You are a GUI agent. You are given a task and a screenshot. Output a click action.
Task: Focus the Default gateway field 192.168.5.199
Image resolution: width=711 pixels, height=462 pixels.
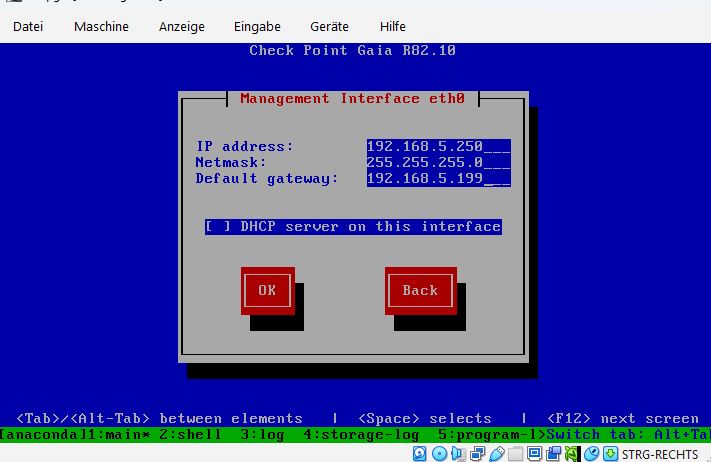438,178
